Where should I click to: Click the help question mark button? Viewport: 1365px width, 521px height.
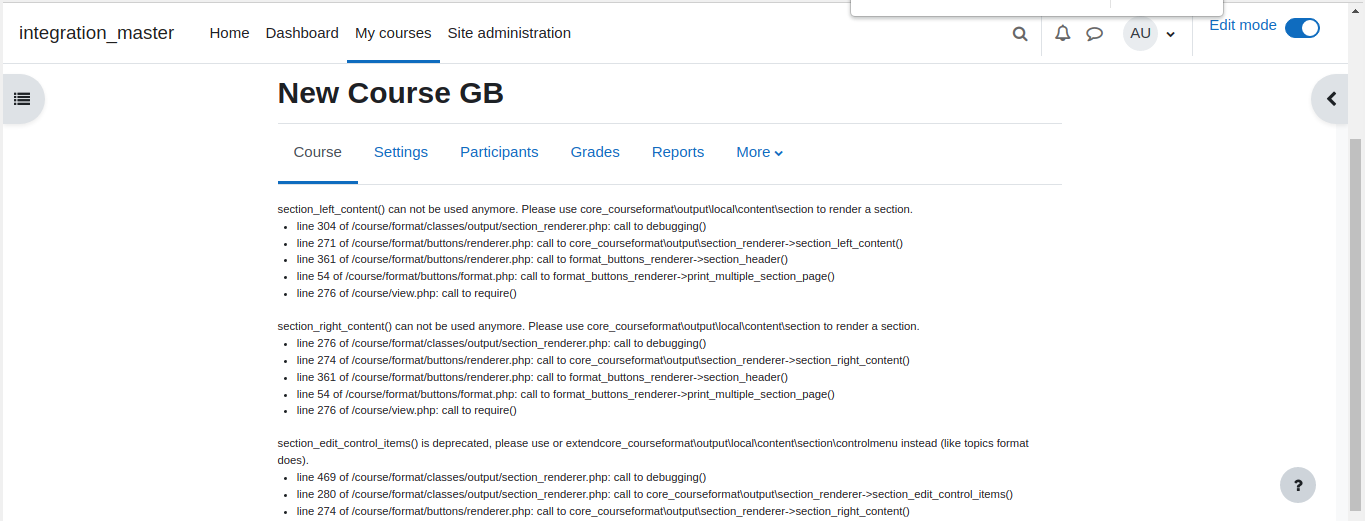(1298, 485)
